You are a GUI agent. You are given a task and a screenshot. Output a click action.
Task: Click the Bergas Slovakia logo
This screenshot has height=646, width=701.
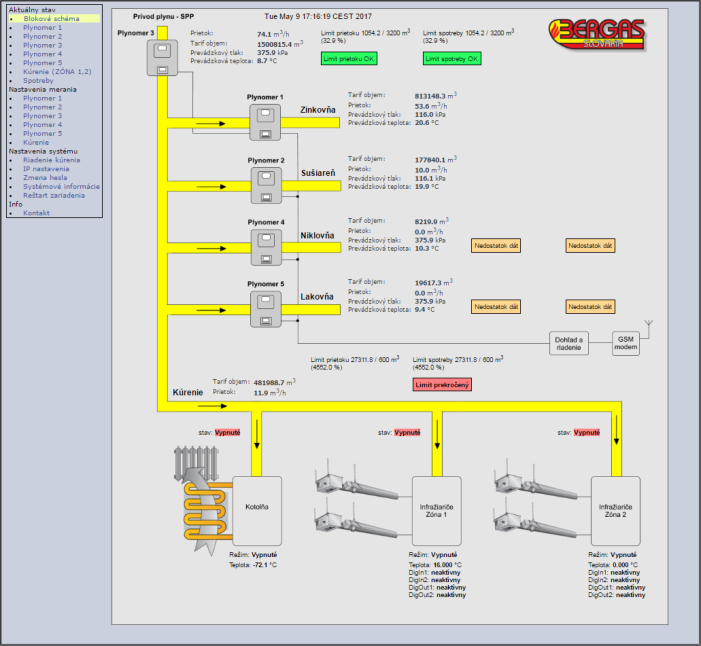(594, 37)
